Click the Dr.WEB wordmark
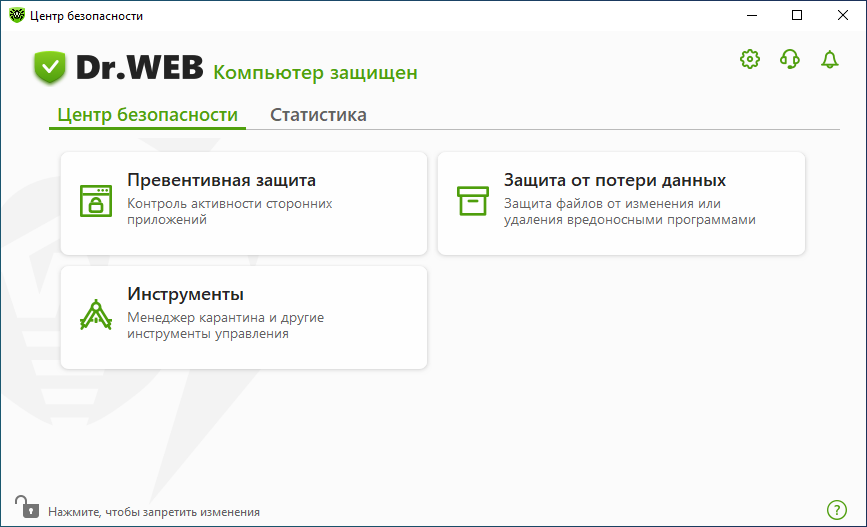Screen dimensions: 867x527 (139, 67)
